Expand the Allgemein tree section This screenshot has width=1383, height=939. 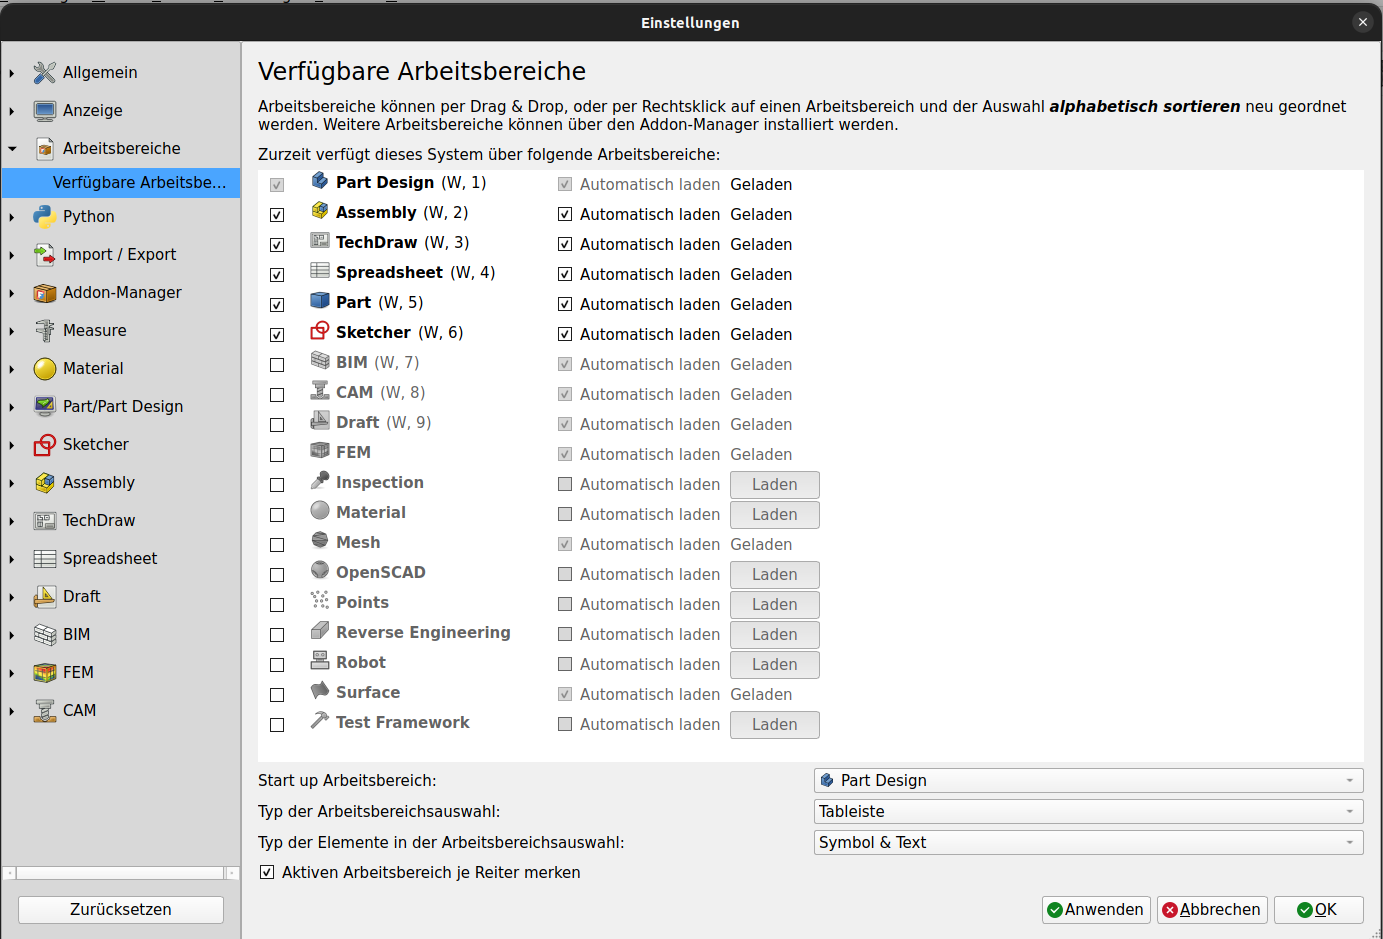[x=12, y=73]
